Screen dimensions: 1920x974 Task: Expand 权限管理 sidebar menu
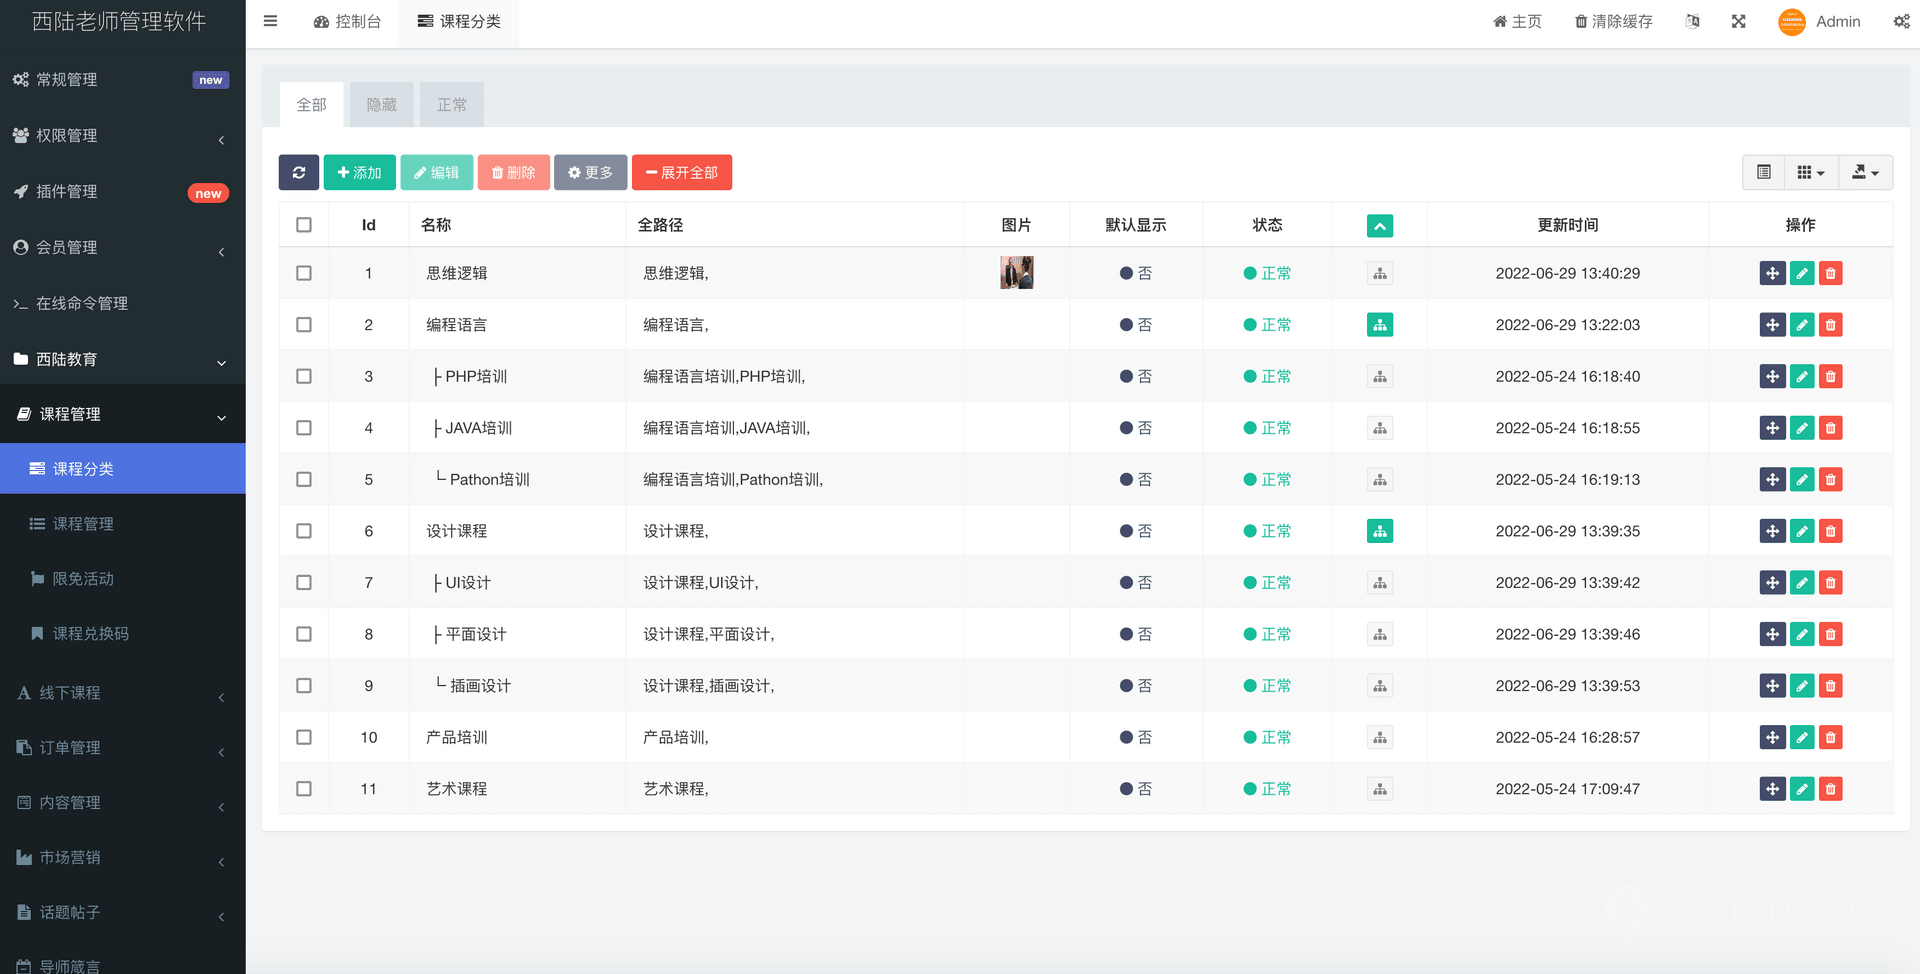(122, 136)
